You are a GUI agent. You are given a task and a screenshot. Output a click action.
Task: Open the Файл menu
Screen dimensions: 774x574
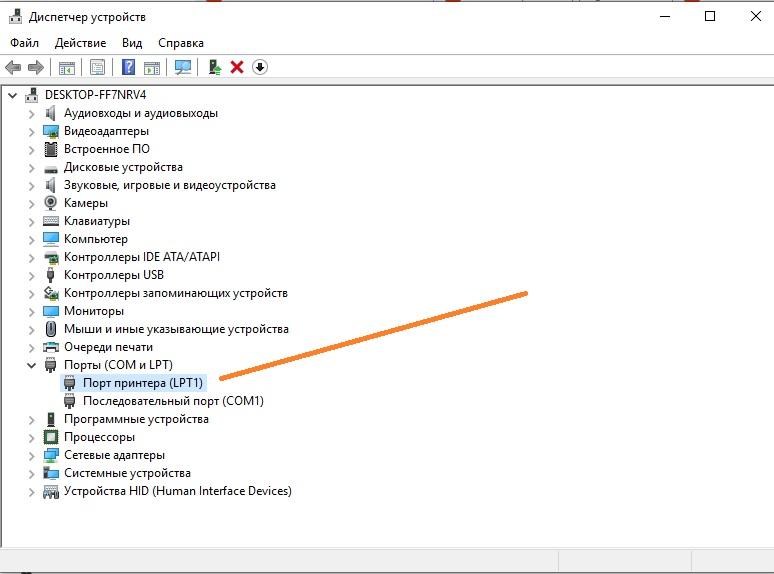(x=25, y=43)
